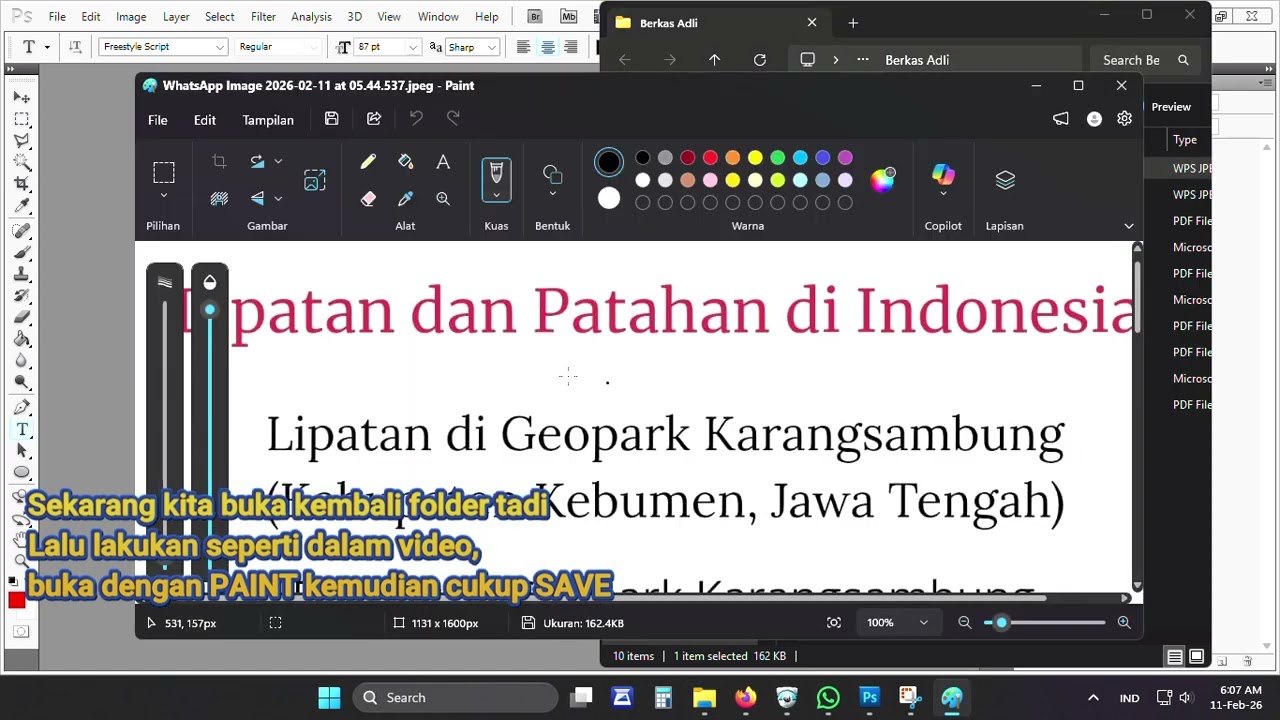Click the Windows taskbar Search box
Image resolution: width=1280 pixels, height=720 pixels.
(455, 698)
